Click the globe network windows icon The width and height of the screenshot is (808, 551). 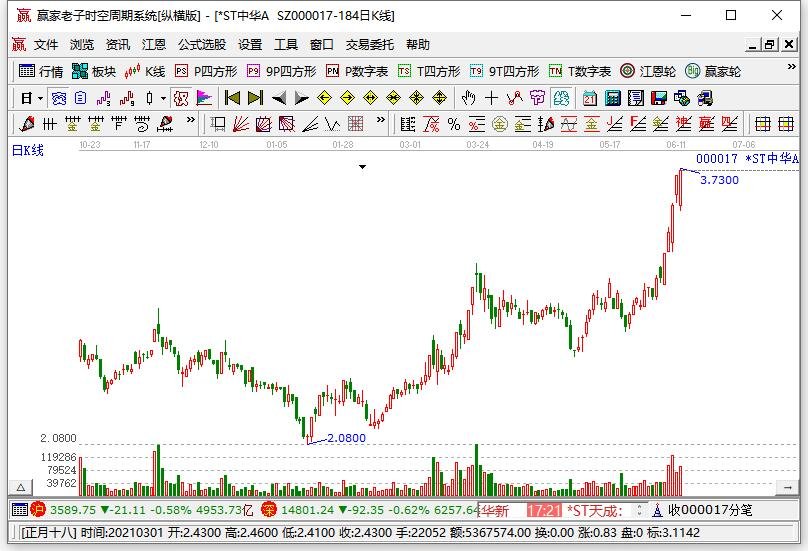point(681,98)
